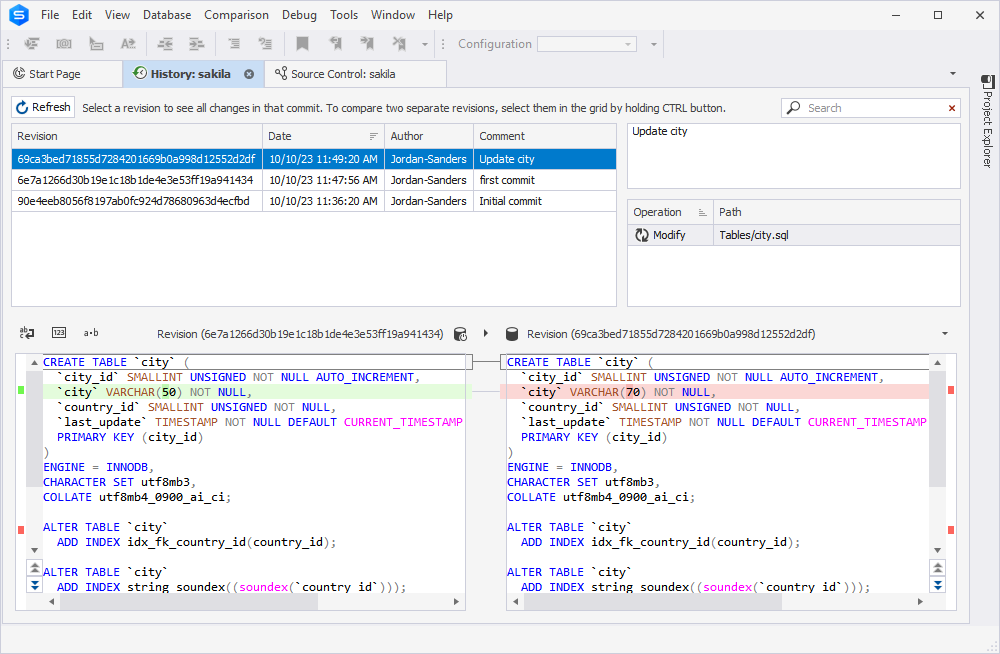Click left diff pane horizontal scrollbar
Image resolution: width=1000 pixels, height=654 pixels.
254,601
